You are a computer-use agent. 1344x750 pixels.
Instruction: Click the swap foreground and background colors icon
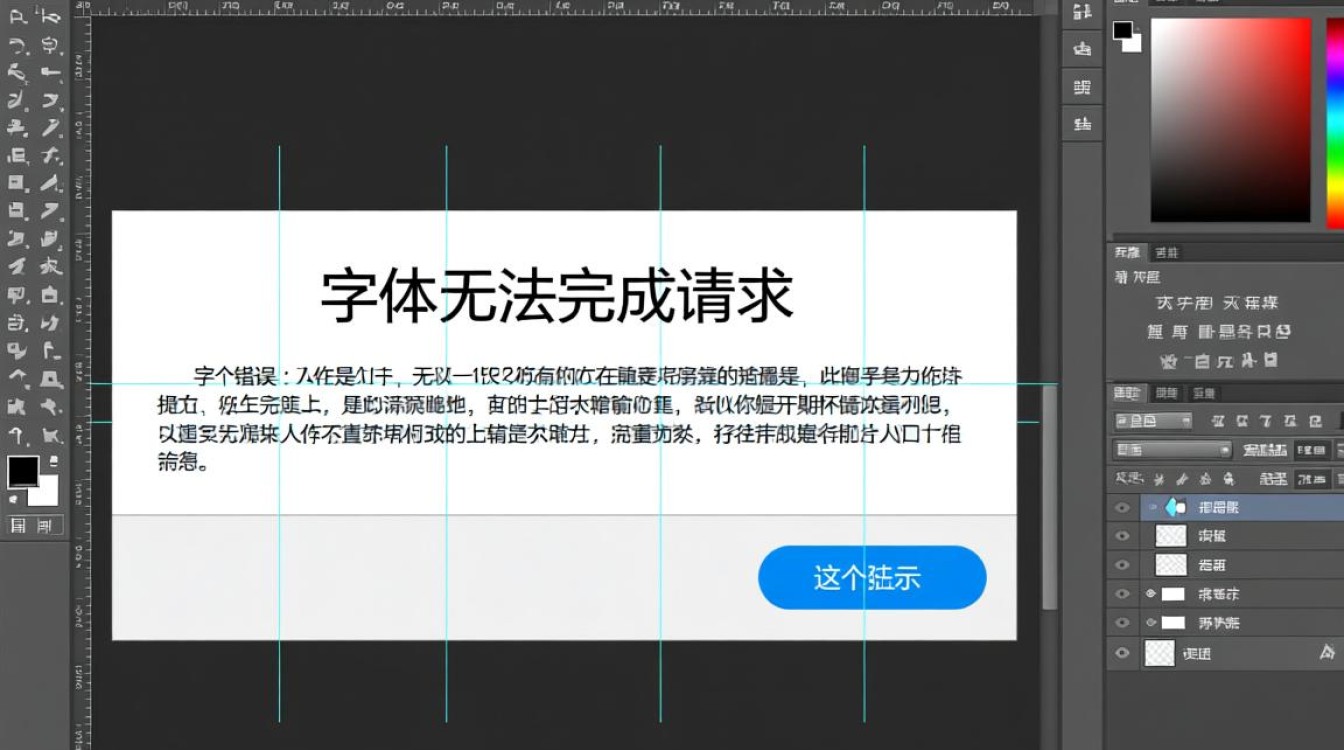click(53, 460)
